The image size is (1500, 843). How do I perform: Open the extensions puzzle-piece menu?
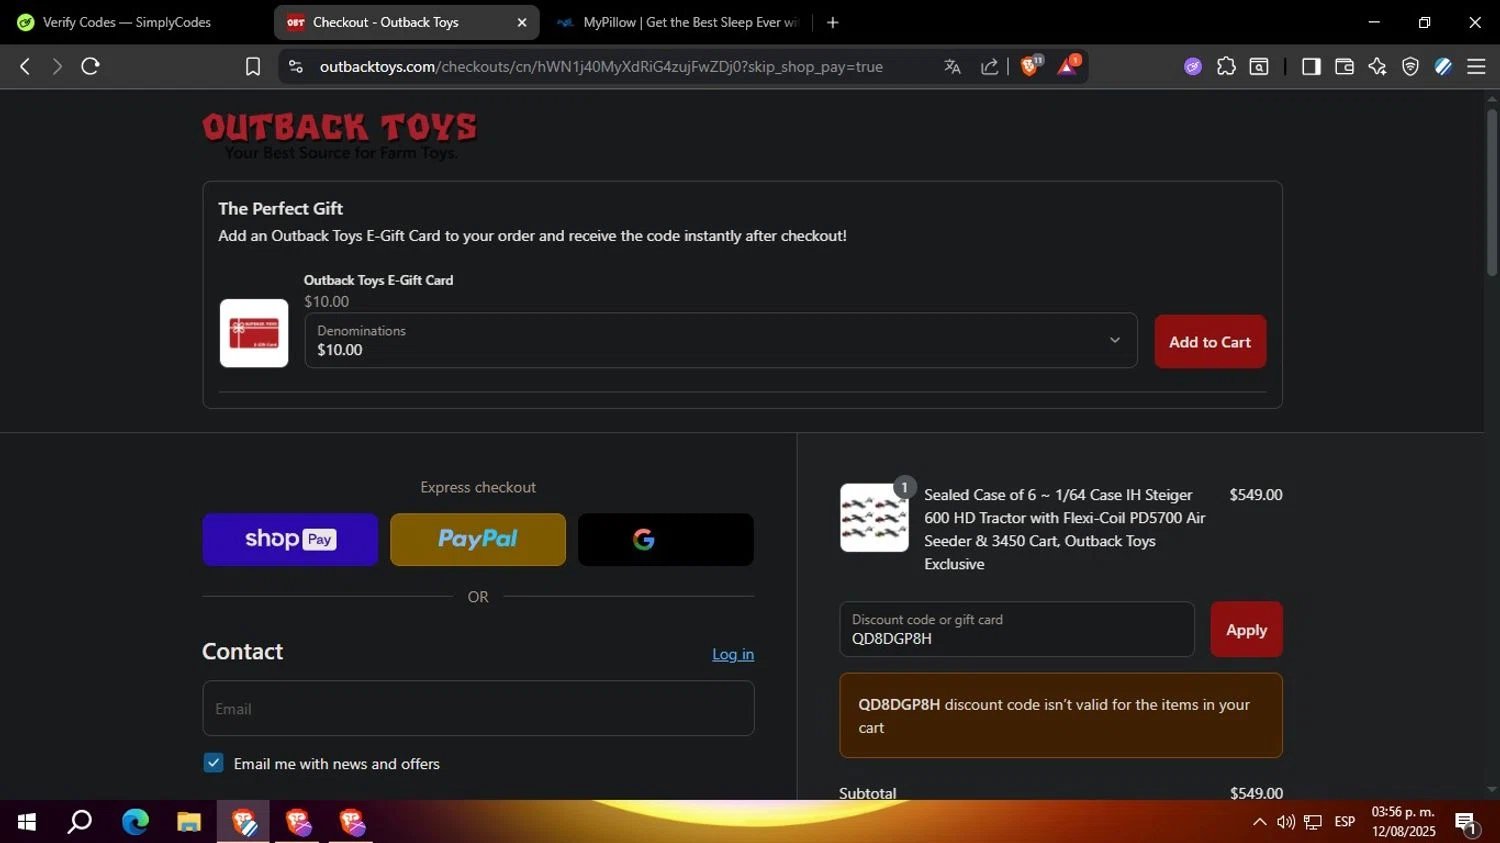[x=1226, y=66]
